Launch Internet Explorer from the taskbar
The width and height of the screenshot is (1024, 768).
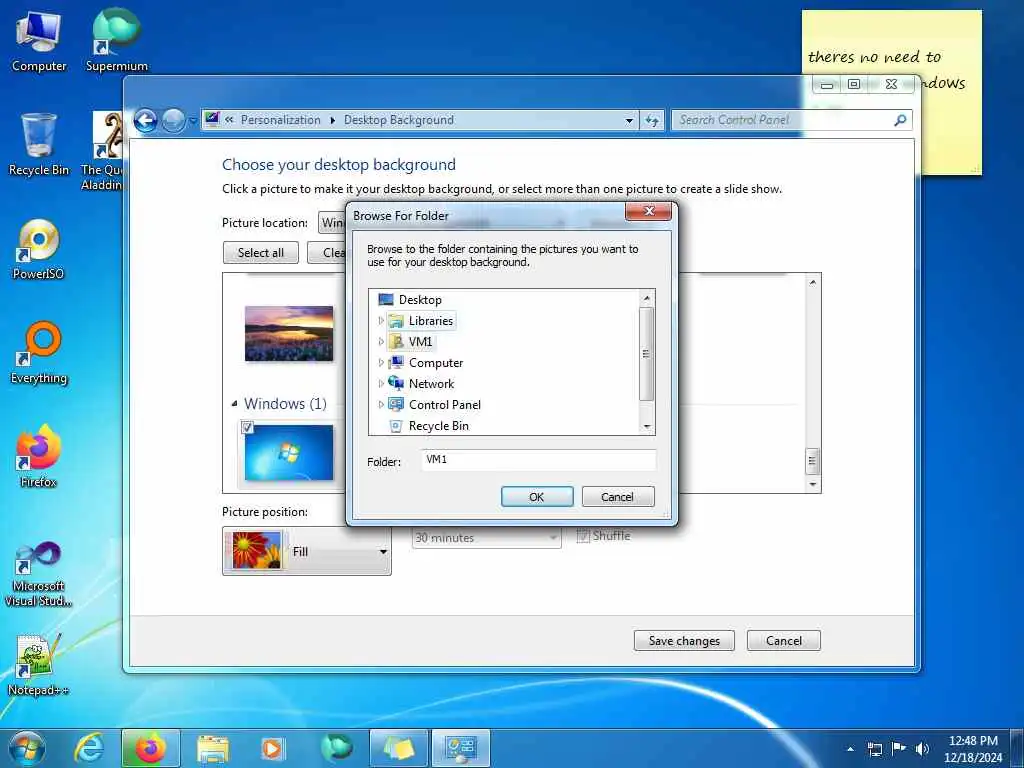89,748
